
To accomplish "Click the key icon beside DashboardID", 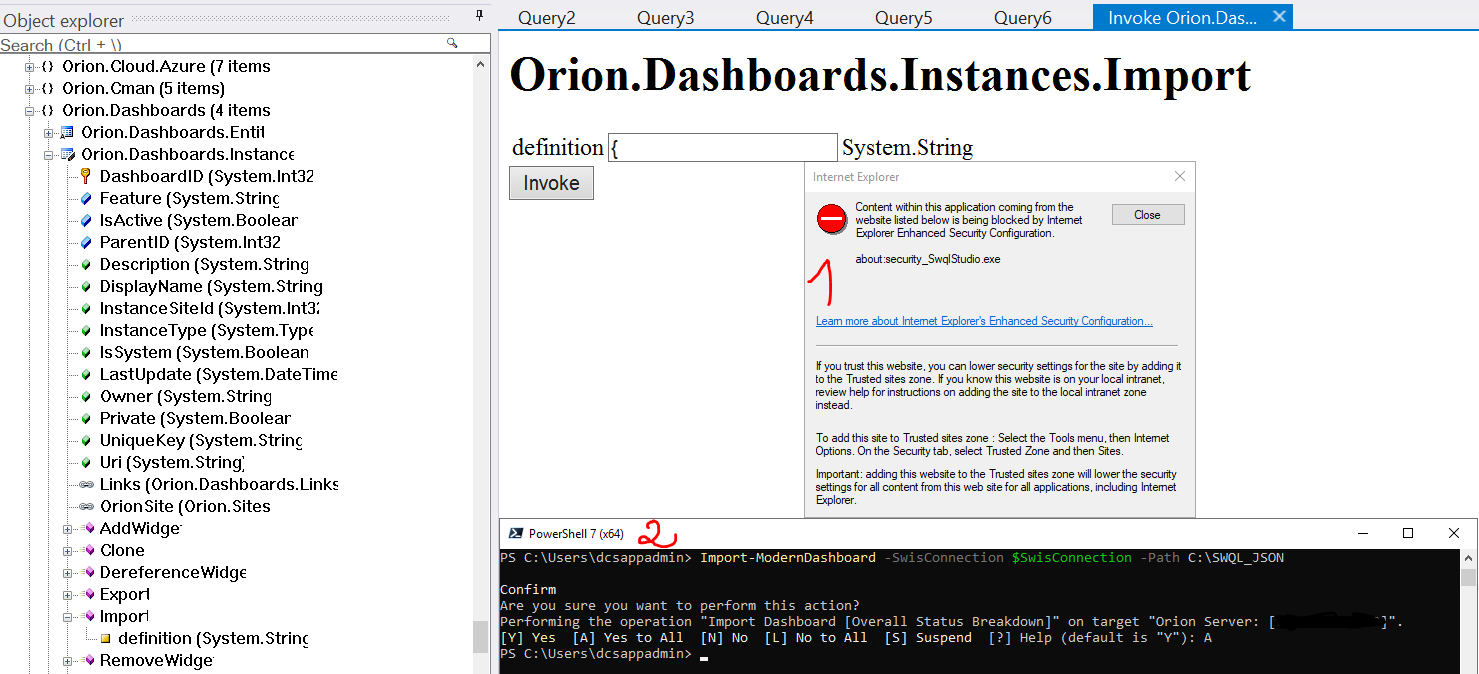I will click(86, 177).
